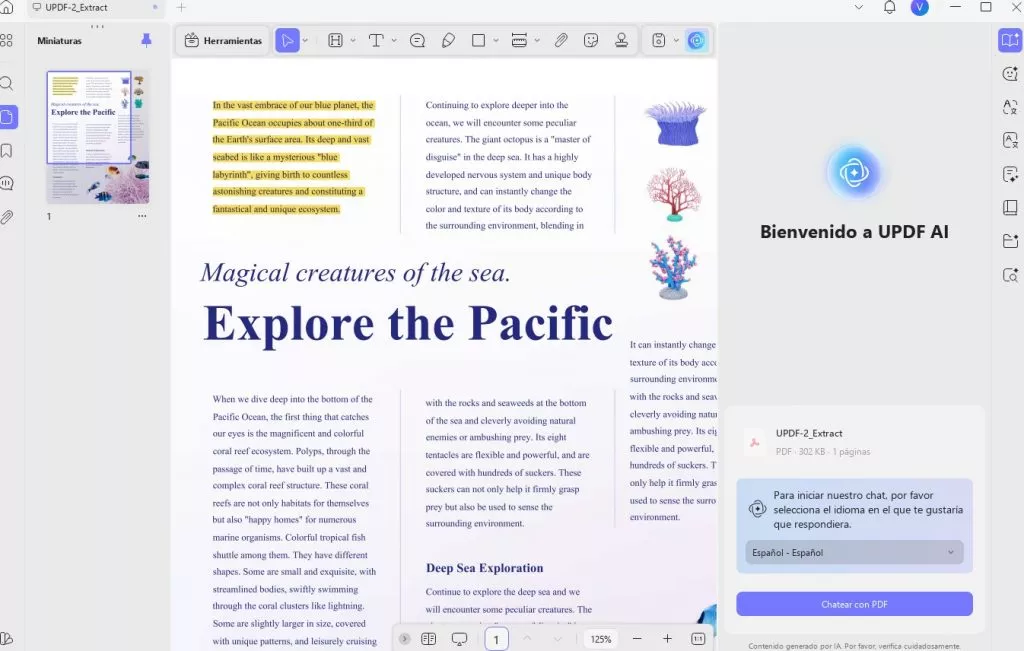Select the text typewriter tool

pos(376,40)
